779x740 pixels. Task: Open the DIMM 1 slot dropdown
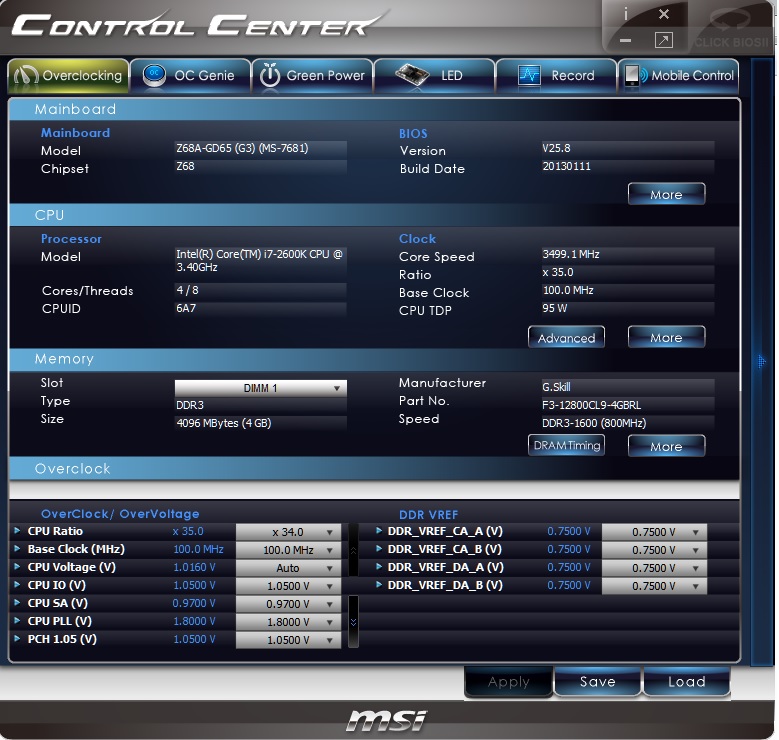[x=261, y=388]
